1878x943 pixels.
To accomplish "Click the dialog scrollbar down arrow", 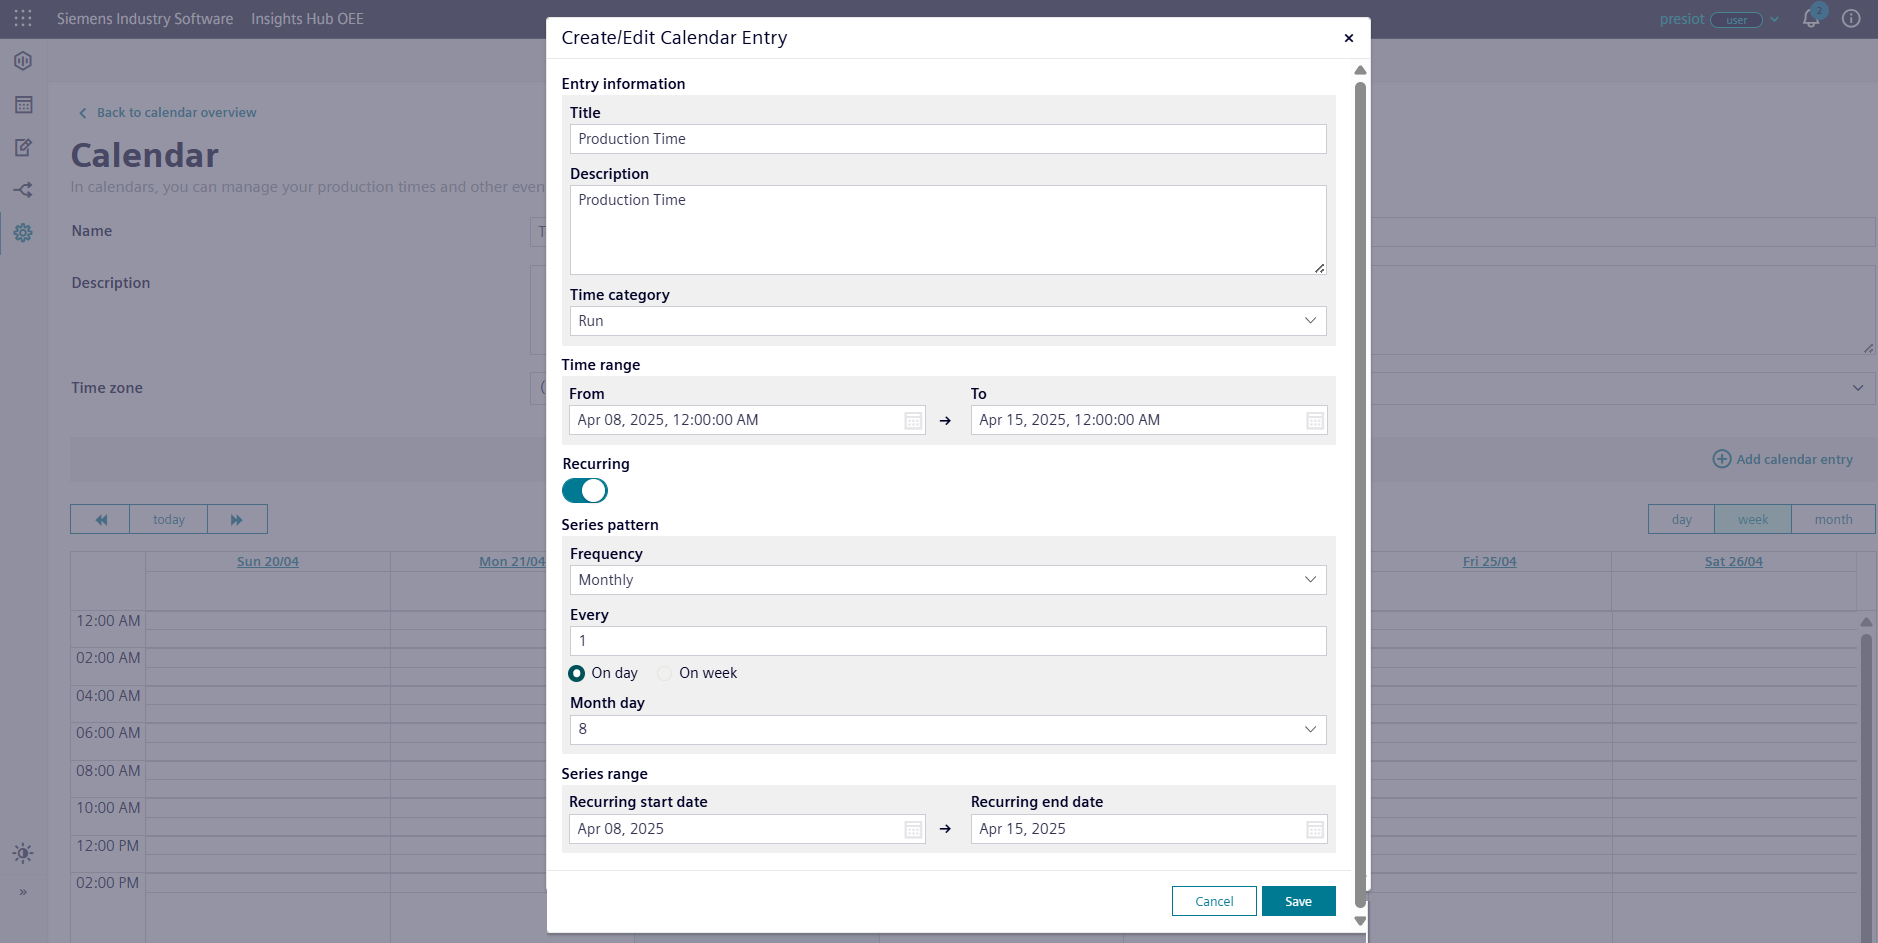I will 1360,921.
